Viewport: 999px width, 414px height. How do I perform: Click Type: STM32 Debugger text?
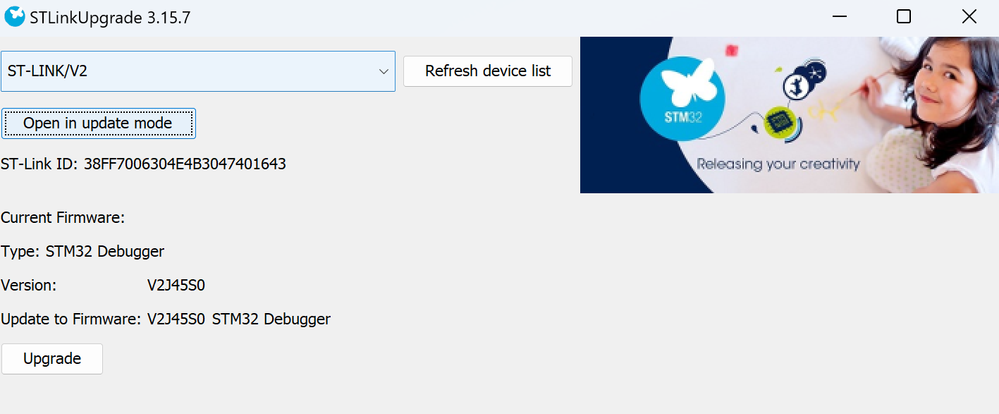point(83,251)
